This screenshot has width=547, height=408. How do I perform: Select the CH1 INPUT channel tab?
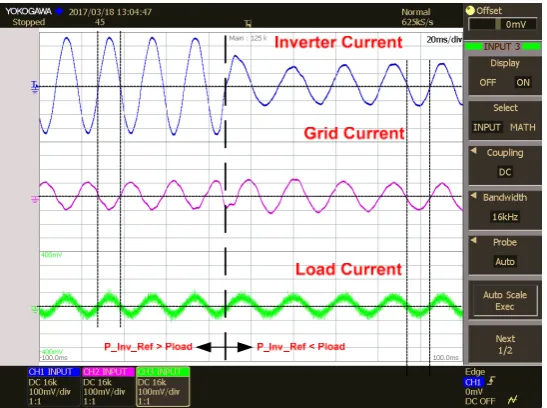click(x=54, y=372)
